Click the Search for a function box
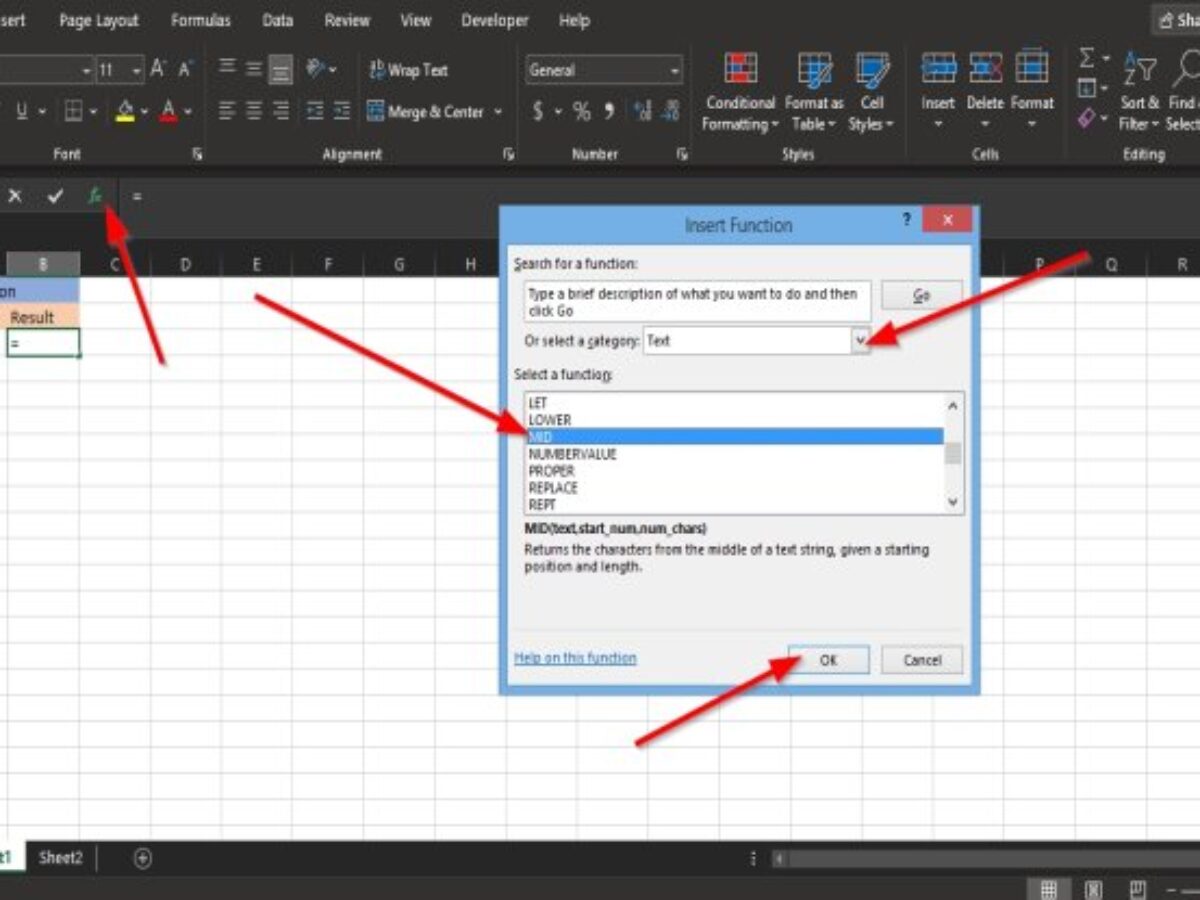1200x900 pixels. tap(697, 301)
